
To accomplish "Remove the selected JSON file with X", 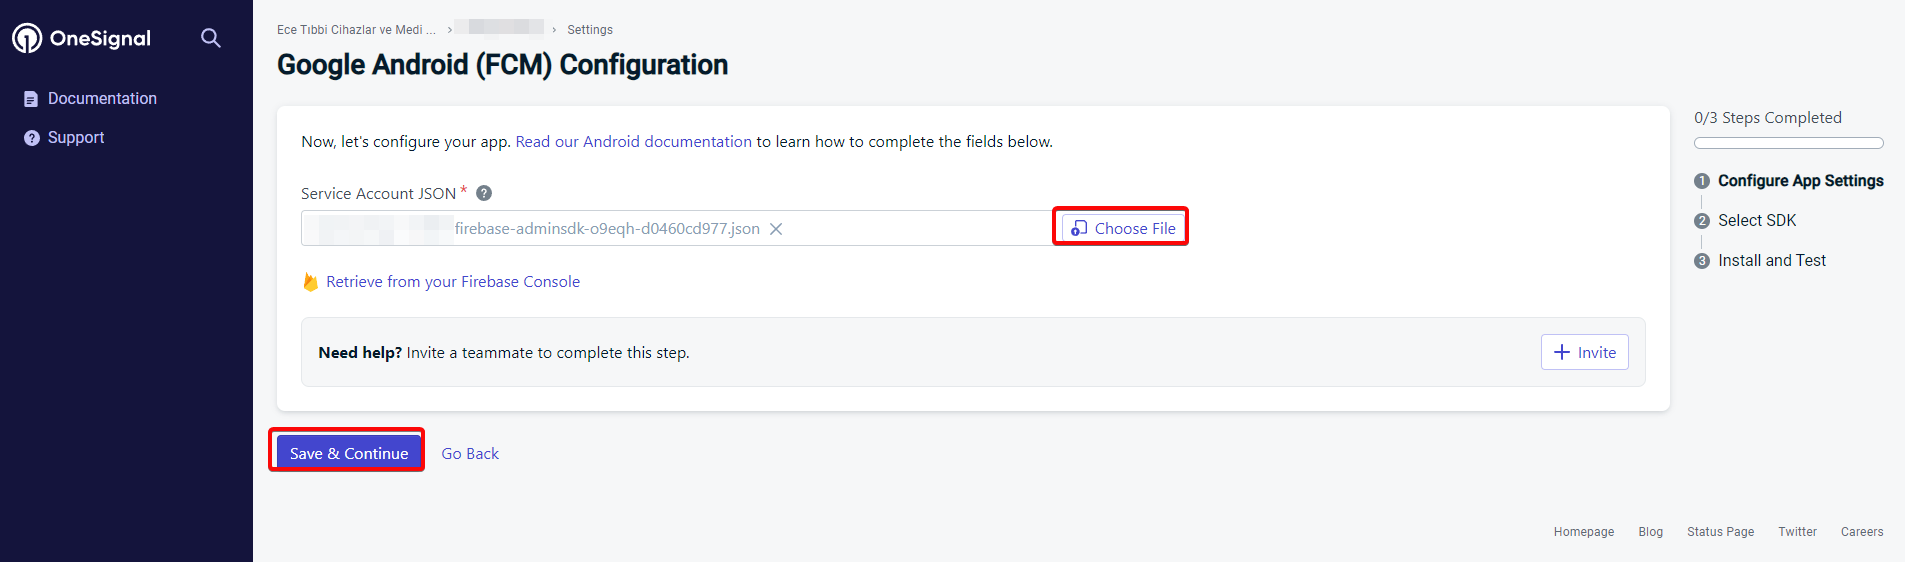I will [x=776, y=229].
